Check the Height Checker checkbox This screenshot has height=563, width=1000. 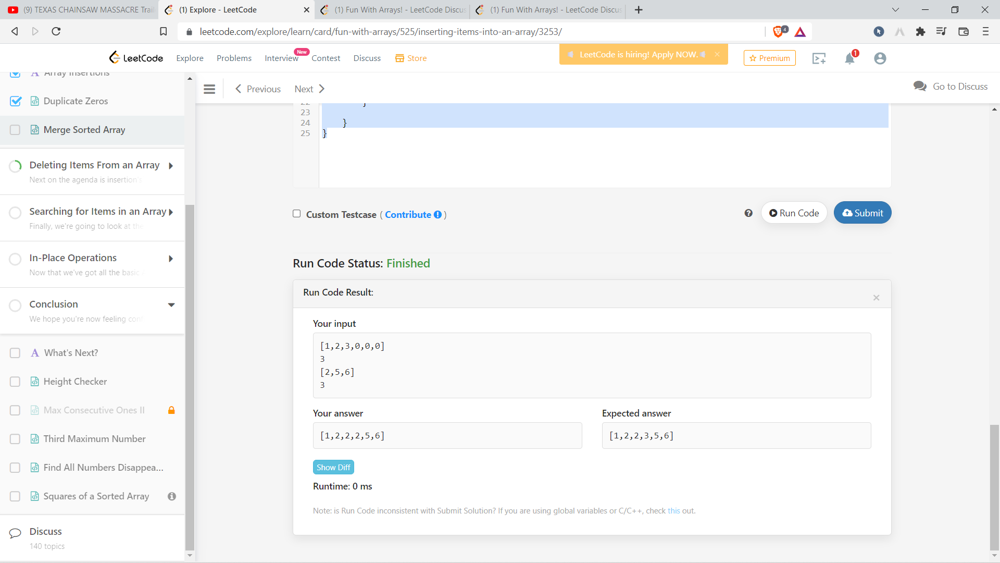tap(15, 381)
